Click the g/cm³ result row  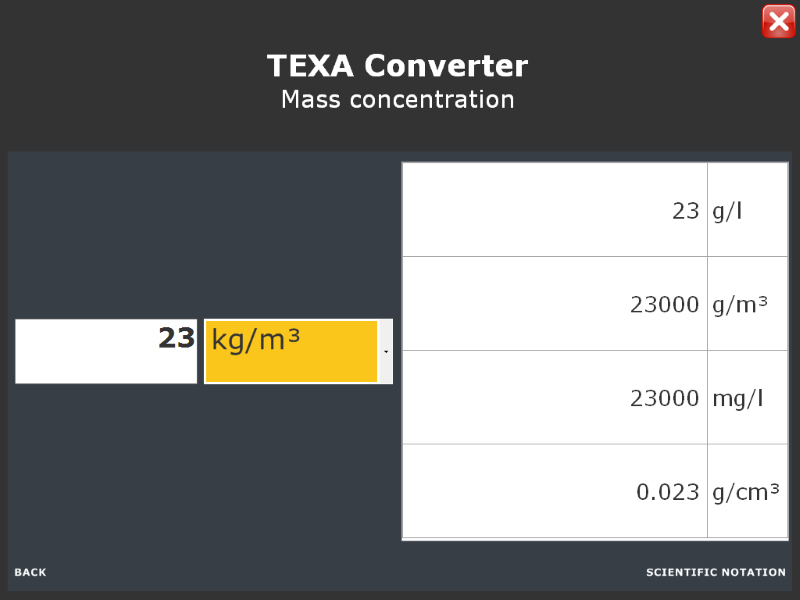[595, 491]
